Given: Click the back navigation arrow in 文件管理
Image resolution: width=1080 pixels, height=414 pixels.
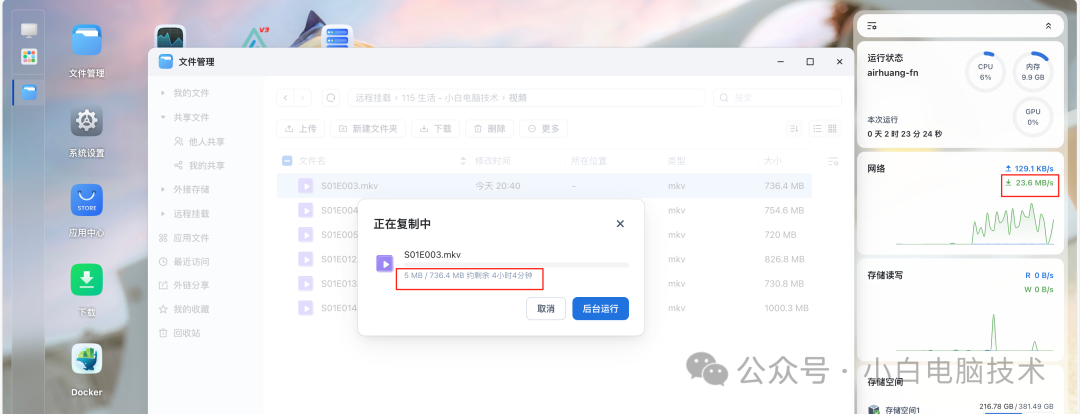Looking at the screenshot, I should pyautogui.click(x=286, y=98).
